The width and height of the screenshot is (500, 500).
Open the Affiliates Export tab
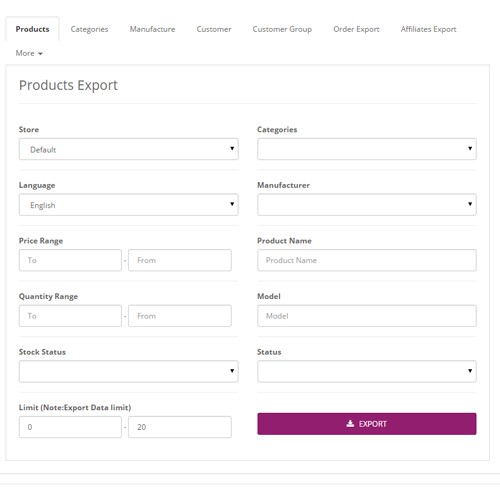(428, 29)
